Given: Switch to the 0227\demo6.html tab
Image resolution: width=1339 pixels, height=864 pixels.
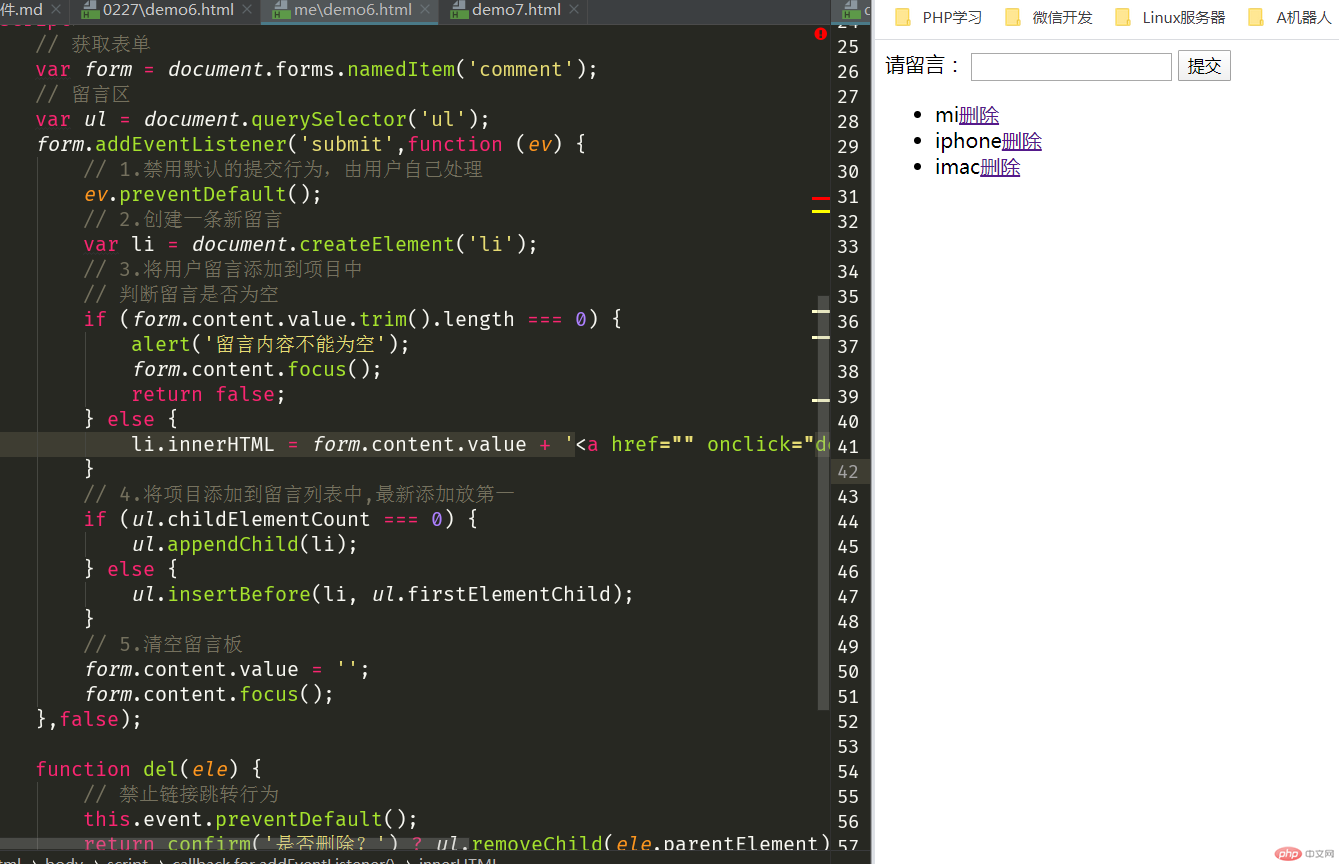Looking at the screenshot, I should point(168,11).
